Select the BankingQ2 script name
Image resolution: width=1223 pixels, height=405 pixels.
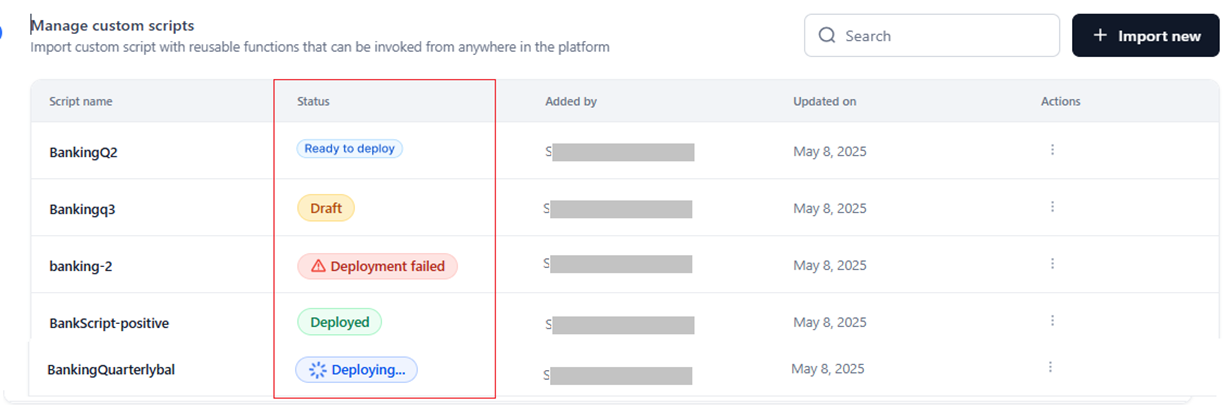click(x=84, y=153)
